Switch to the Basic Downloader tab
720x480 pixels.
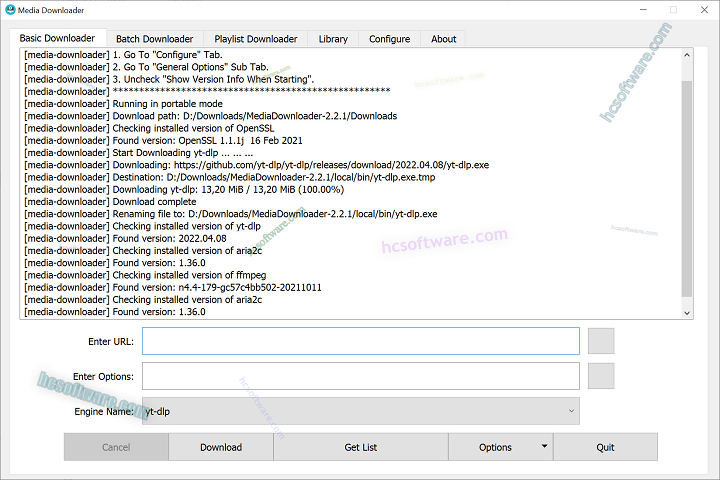pyautogui.click(x=57, y=38)
